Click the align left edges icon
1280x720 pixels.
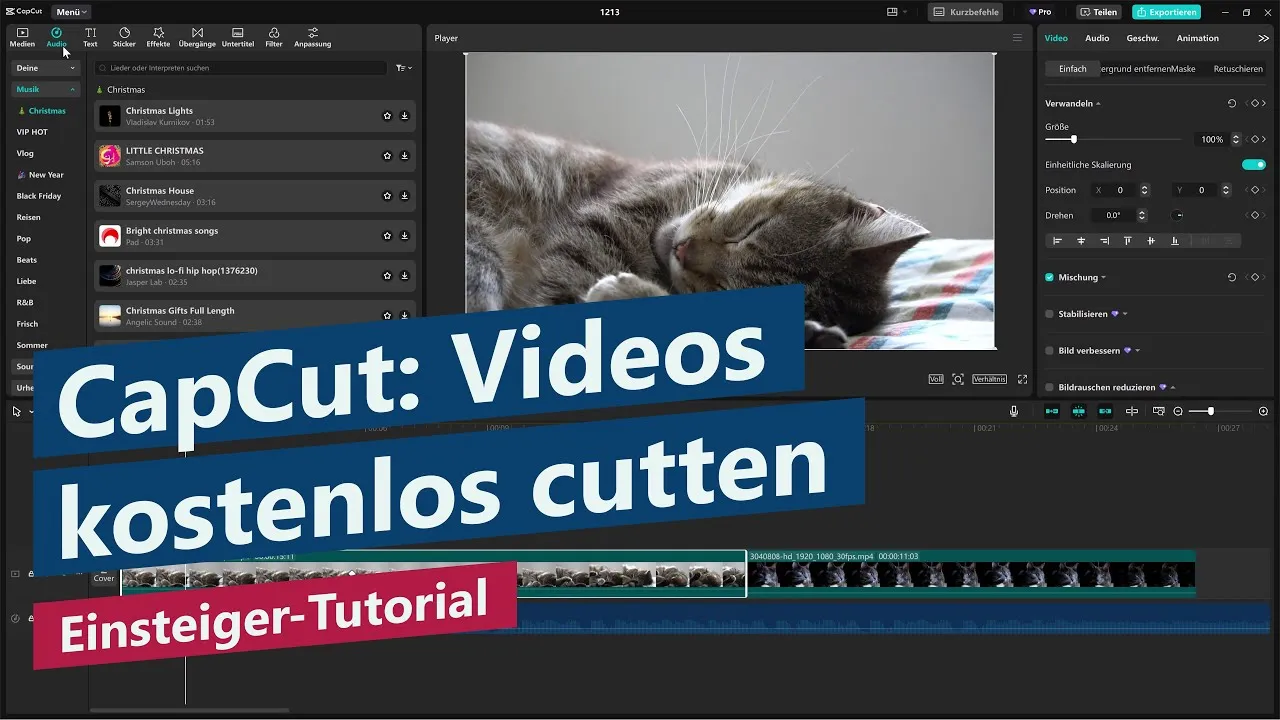tap(1057, 241)
